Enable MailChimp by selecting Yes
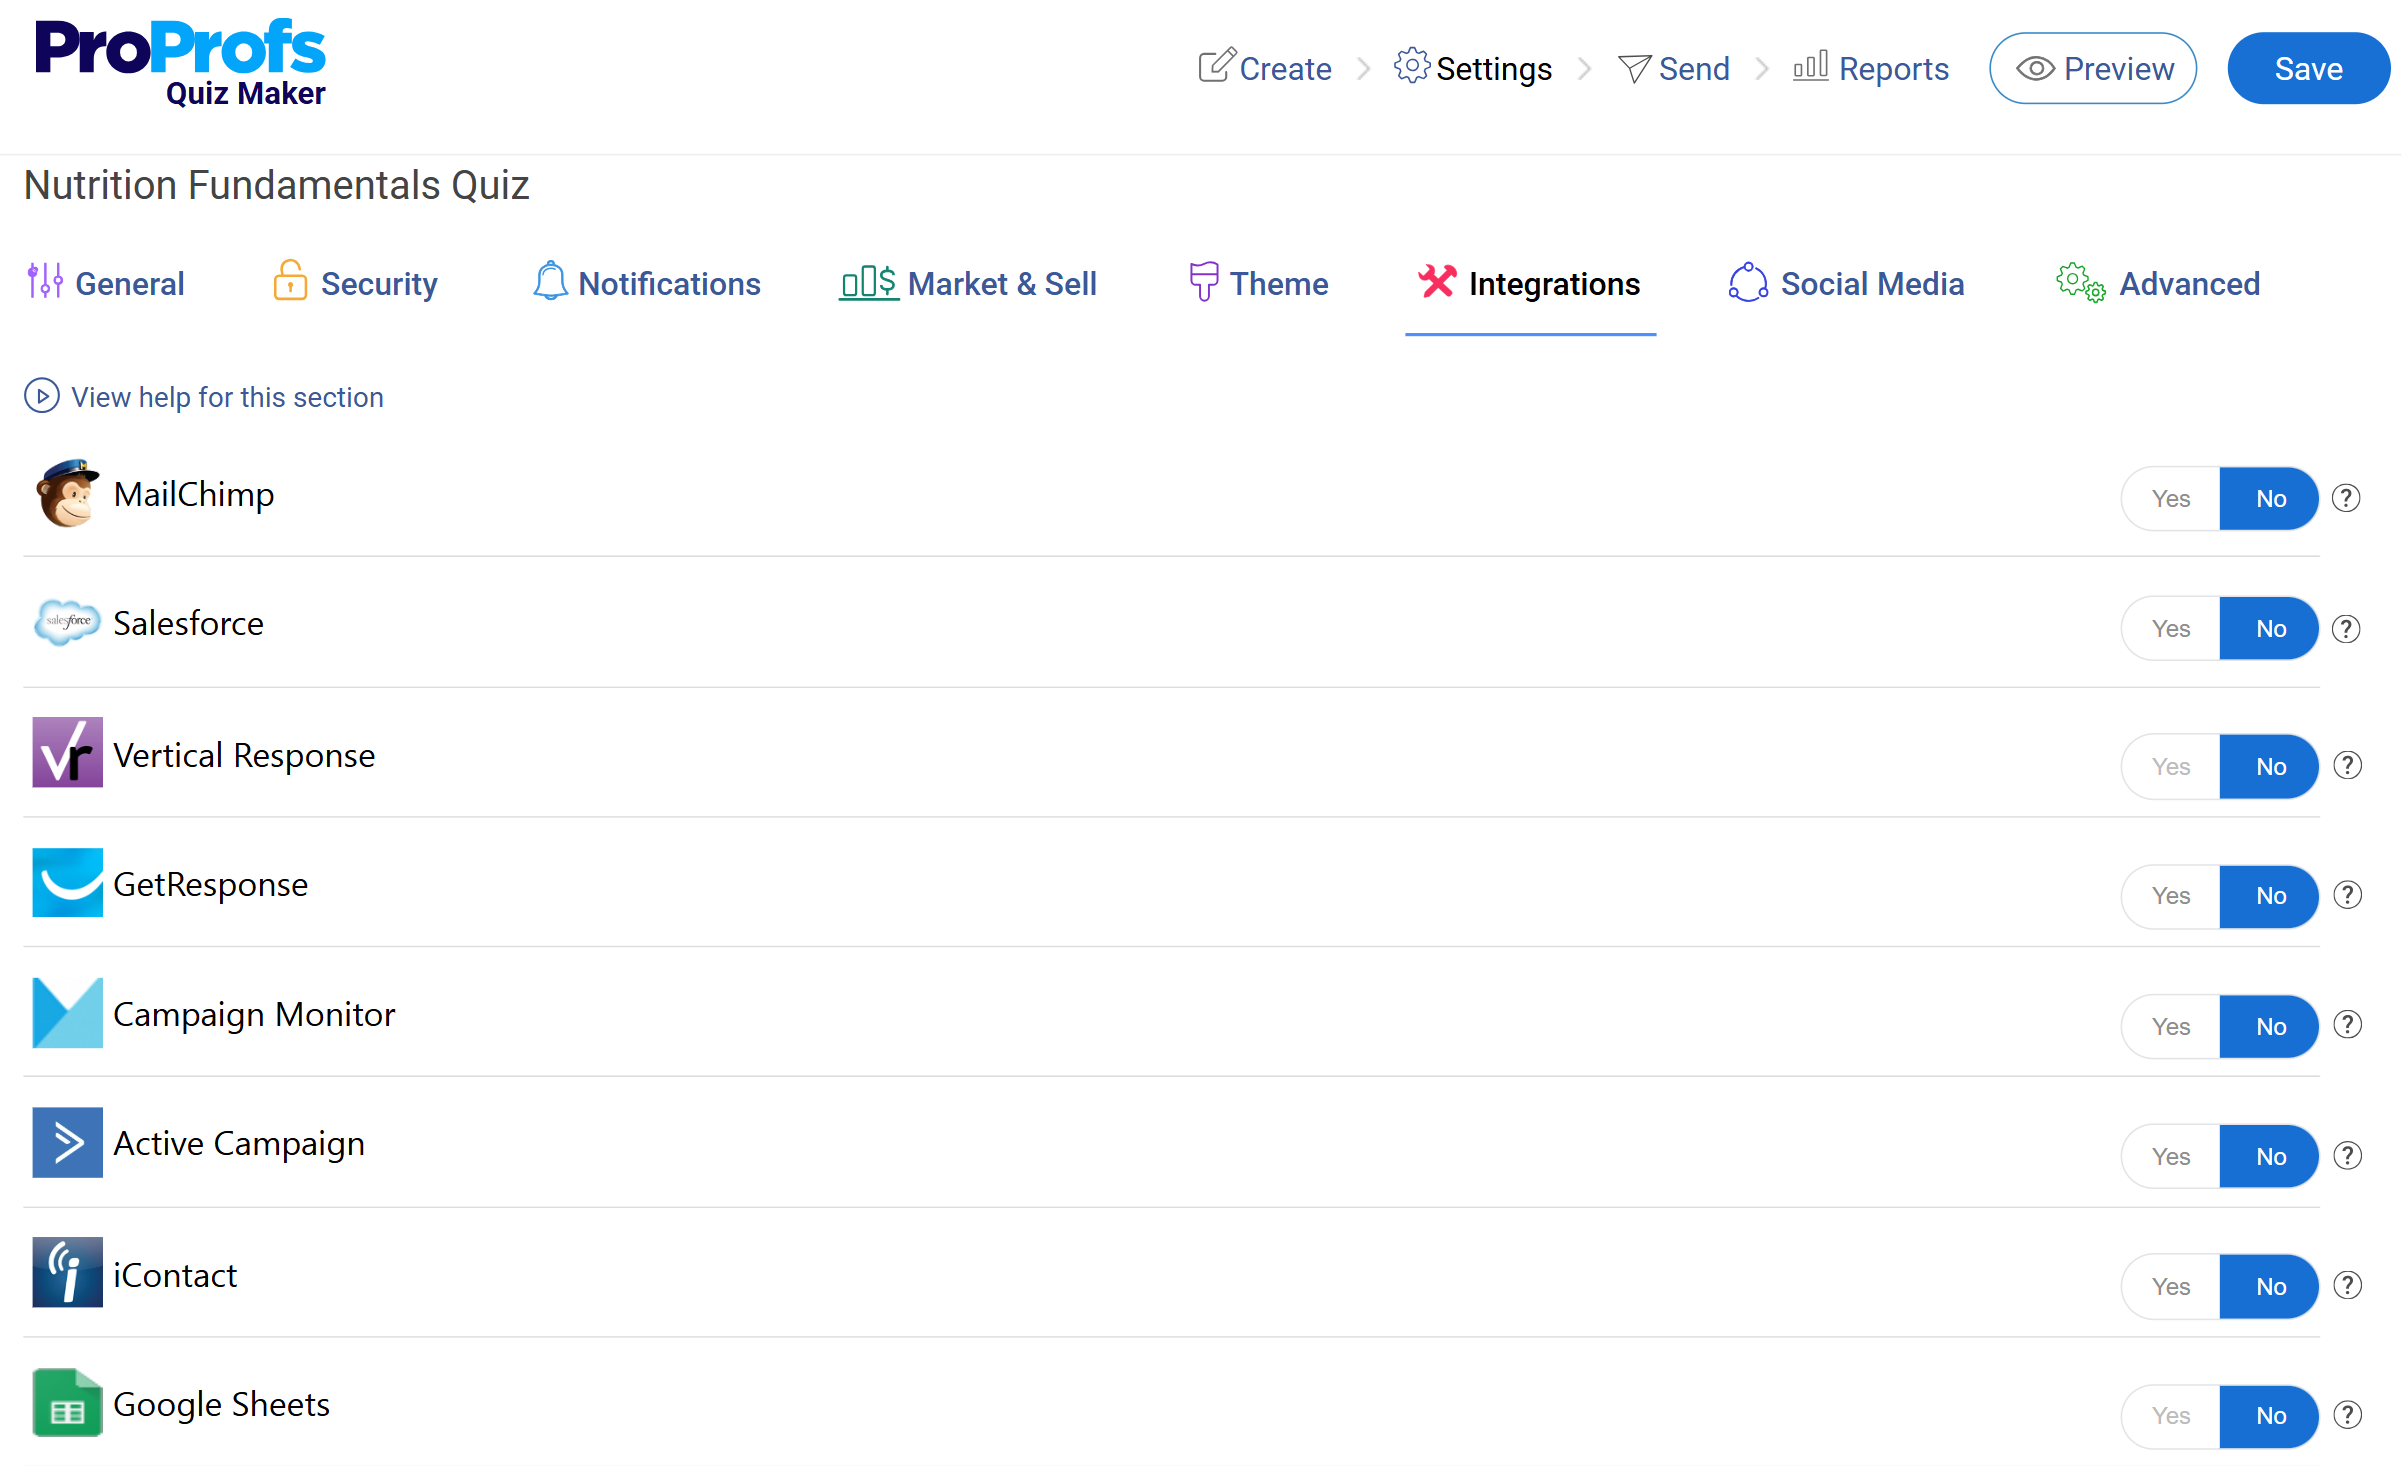Screen dimensions: 2401x1466 (2171, 498)
